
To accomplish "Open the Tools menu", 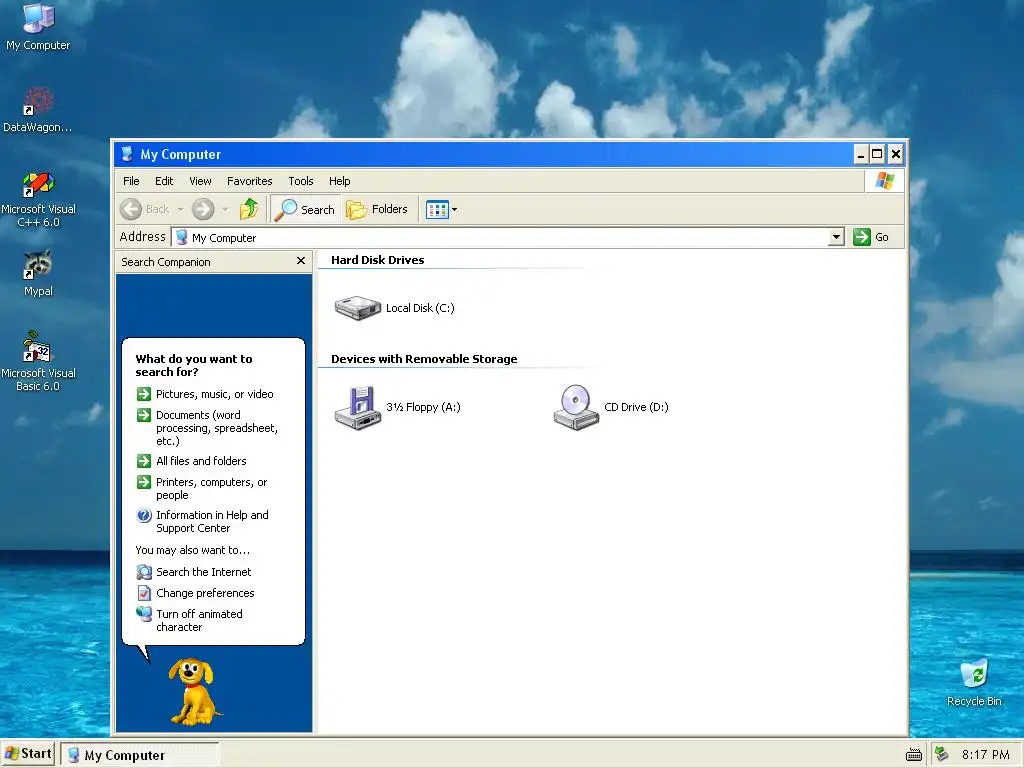I will (x=301, y=181).
